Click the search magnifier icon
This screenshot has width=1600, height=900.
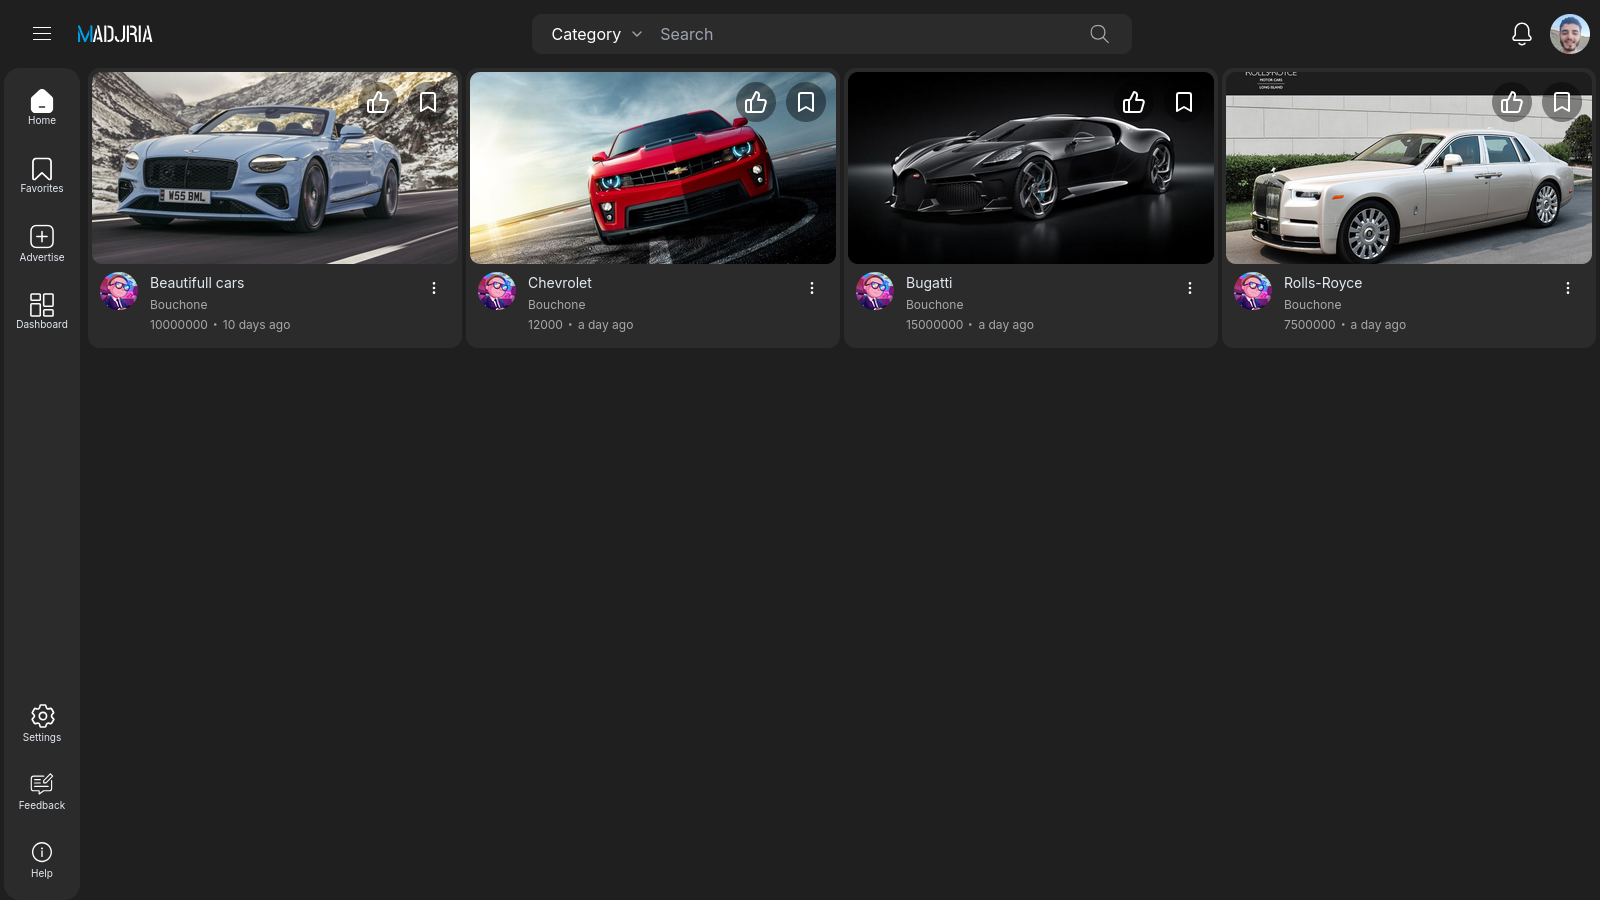pos(1099,34)
